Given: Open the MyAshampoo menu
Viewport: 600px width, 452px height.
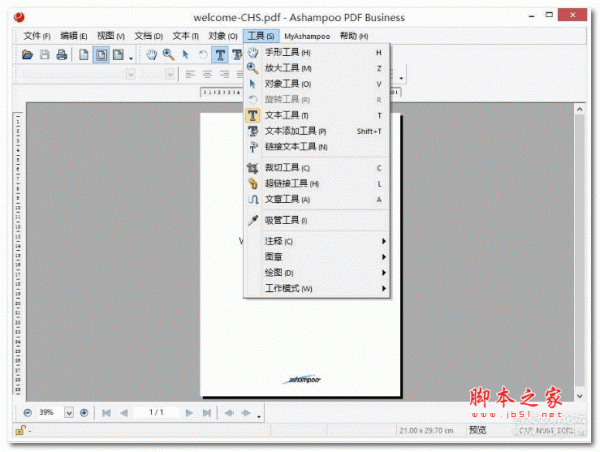Looking at the screenshot, I should [x=307, y=36].
